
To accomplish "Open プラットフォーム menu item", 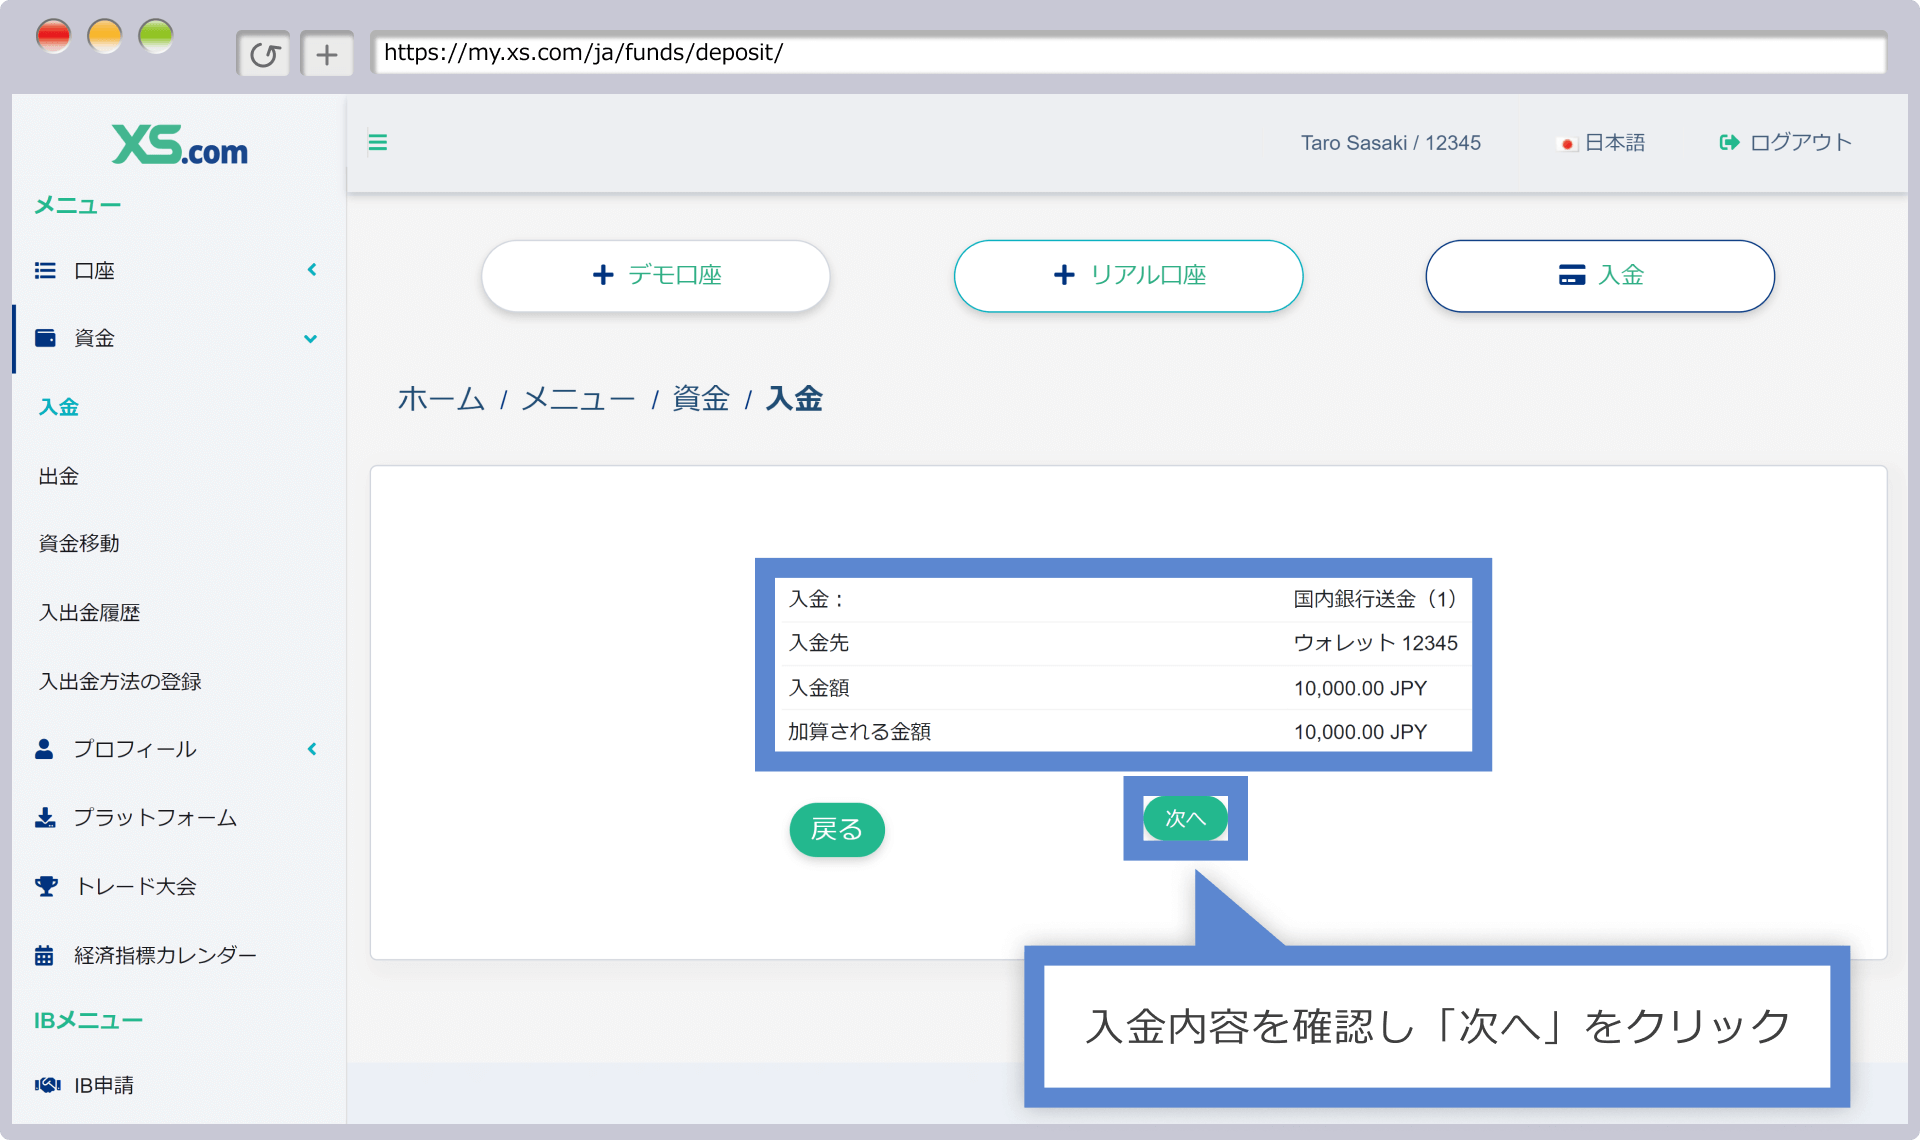I will pos(155,818).
